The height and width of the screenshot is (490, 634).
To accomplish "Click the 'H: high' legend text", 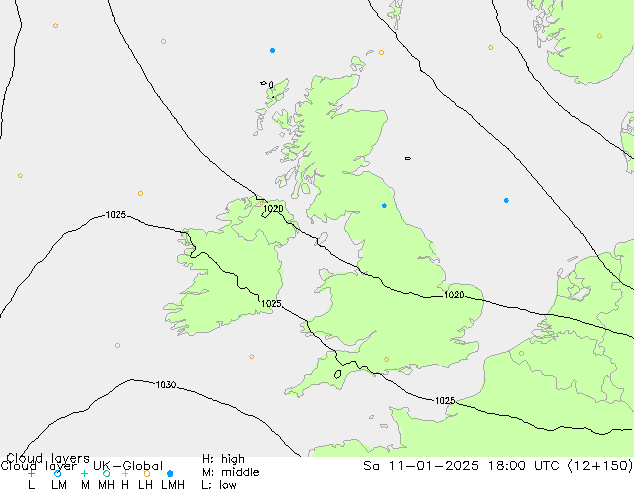I will [x=223, y=459].
